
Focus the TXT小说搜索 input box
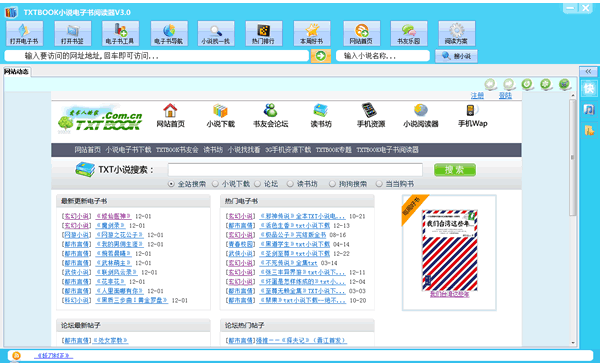[x=295, y=169]
